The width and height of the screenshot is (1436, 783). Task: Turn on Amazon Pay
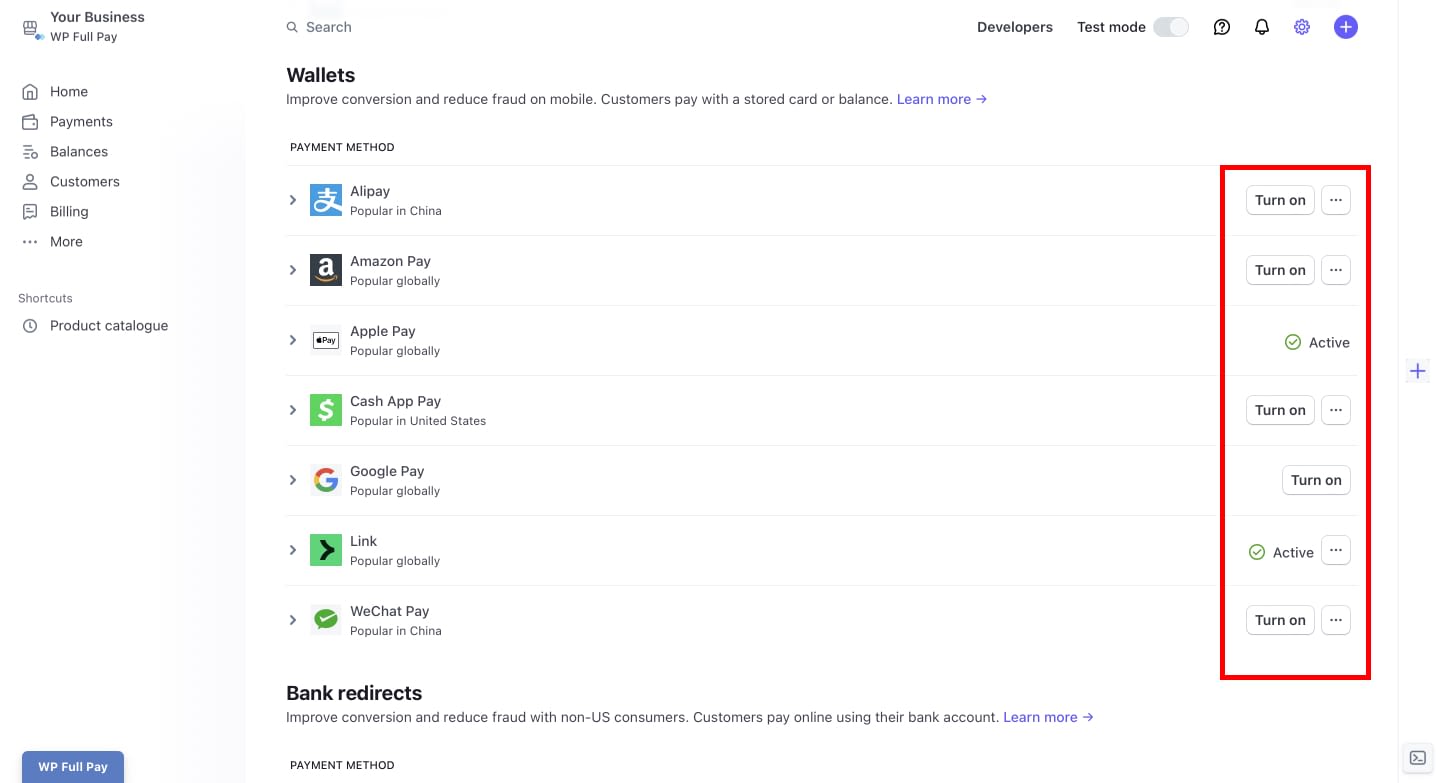tap(1279, 270)
